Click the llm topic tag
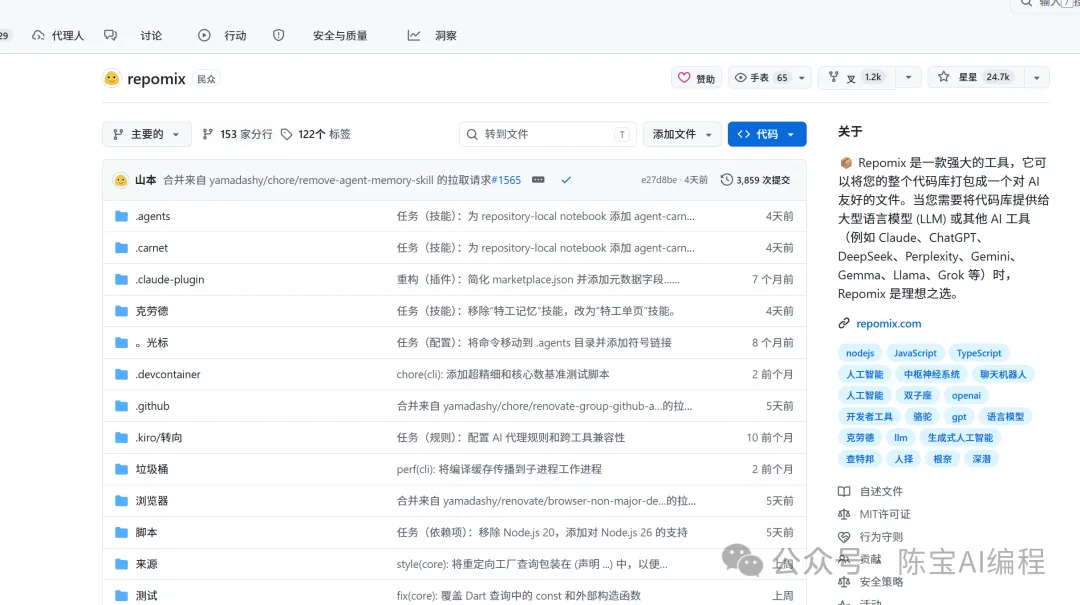Image resolution: width=1080 pixels, height=605 pixels. coord(900,438)
